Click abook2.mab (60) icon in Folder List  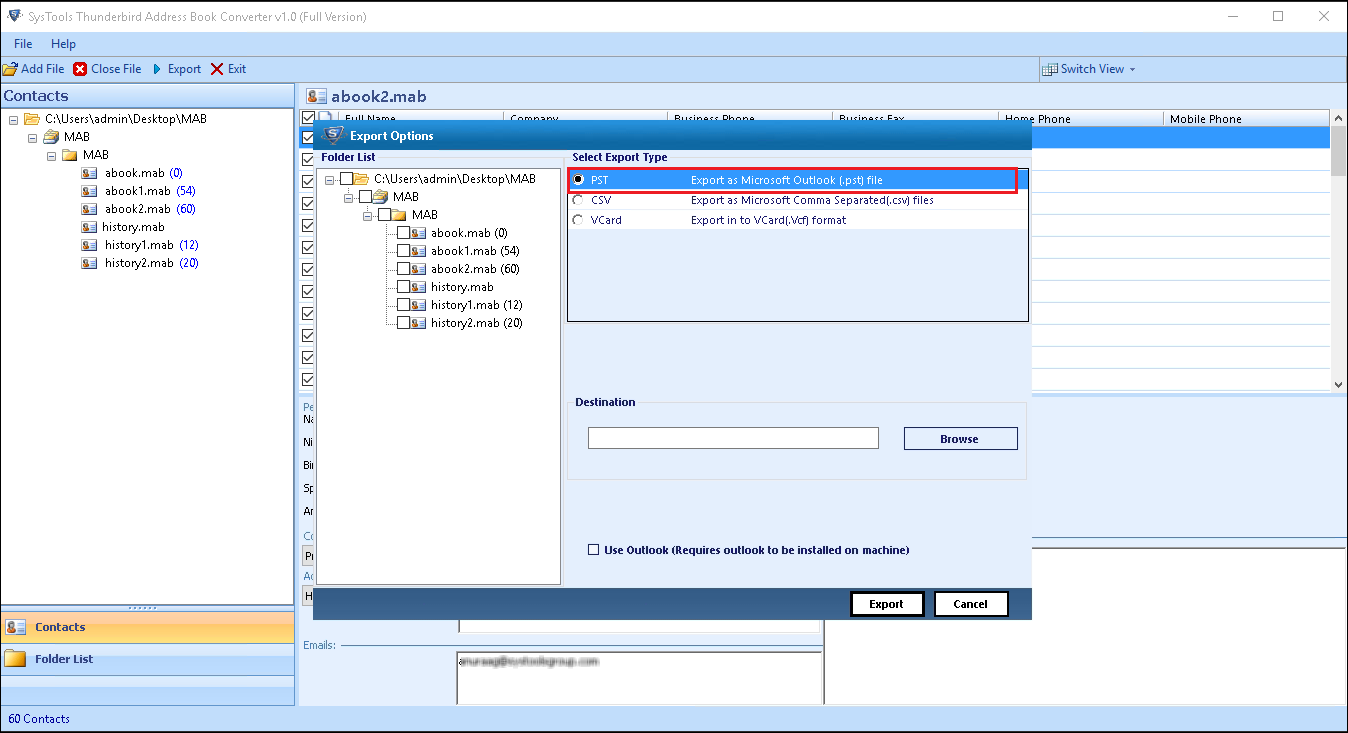[x=419, y=269]
